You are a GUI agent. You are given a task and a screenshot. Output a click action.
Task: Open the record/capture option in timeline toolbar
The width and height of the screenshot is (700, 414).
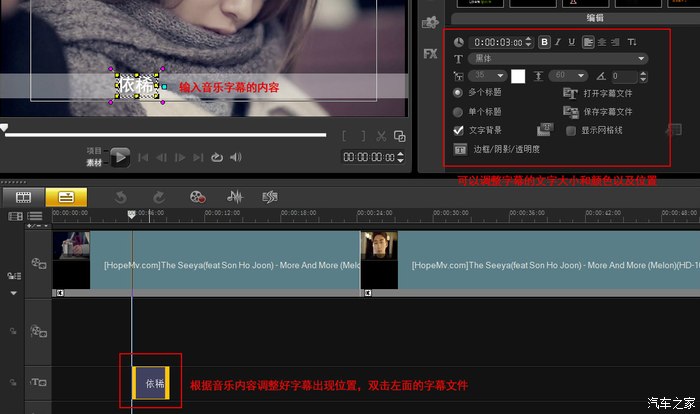coord(198,197)
